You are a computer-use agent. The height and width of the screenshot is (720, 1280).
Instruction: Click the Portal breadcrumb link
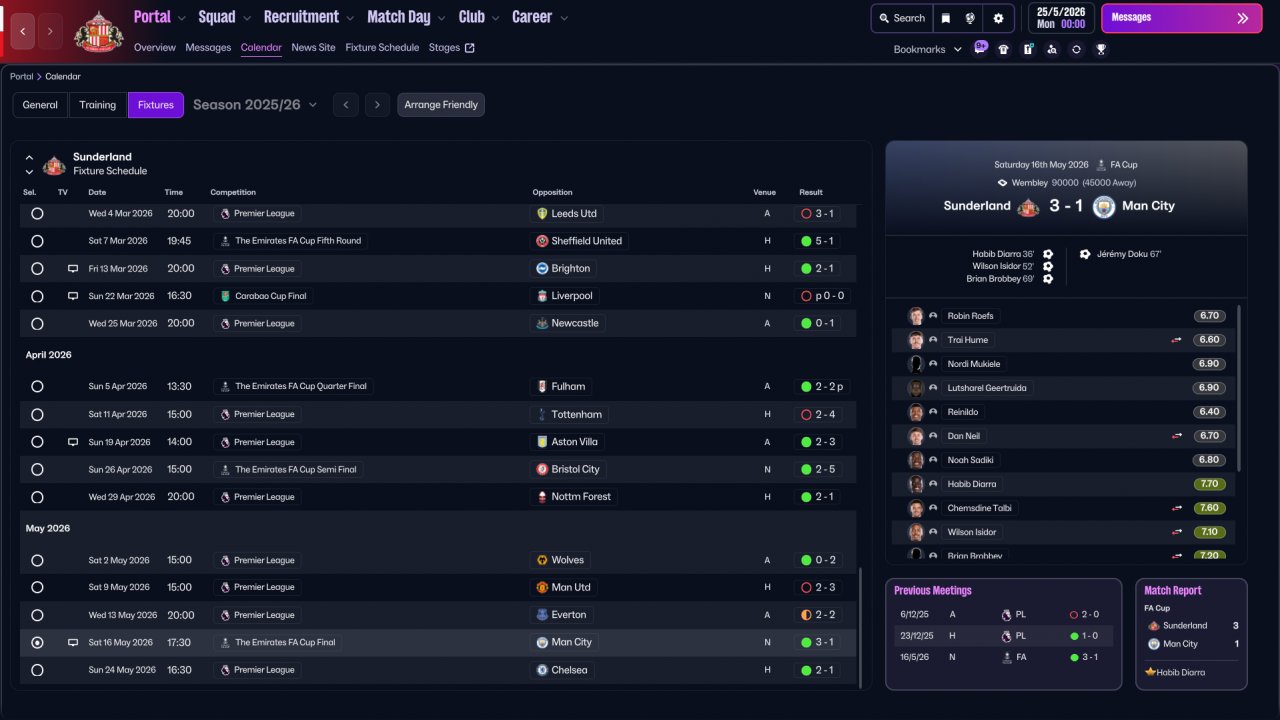[22, 77]
